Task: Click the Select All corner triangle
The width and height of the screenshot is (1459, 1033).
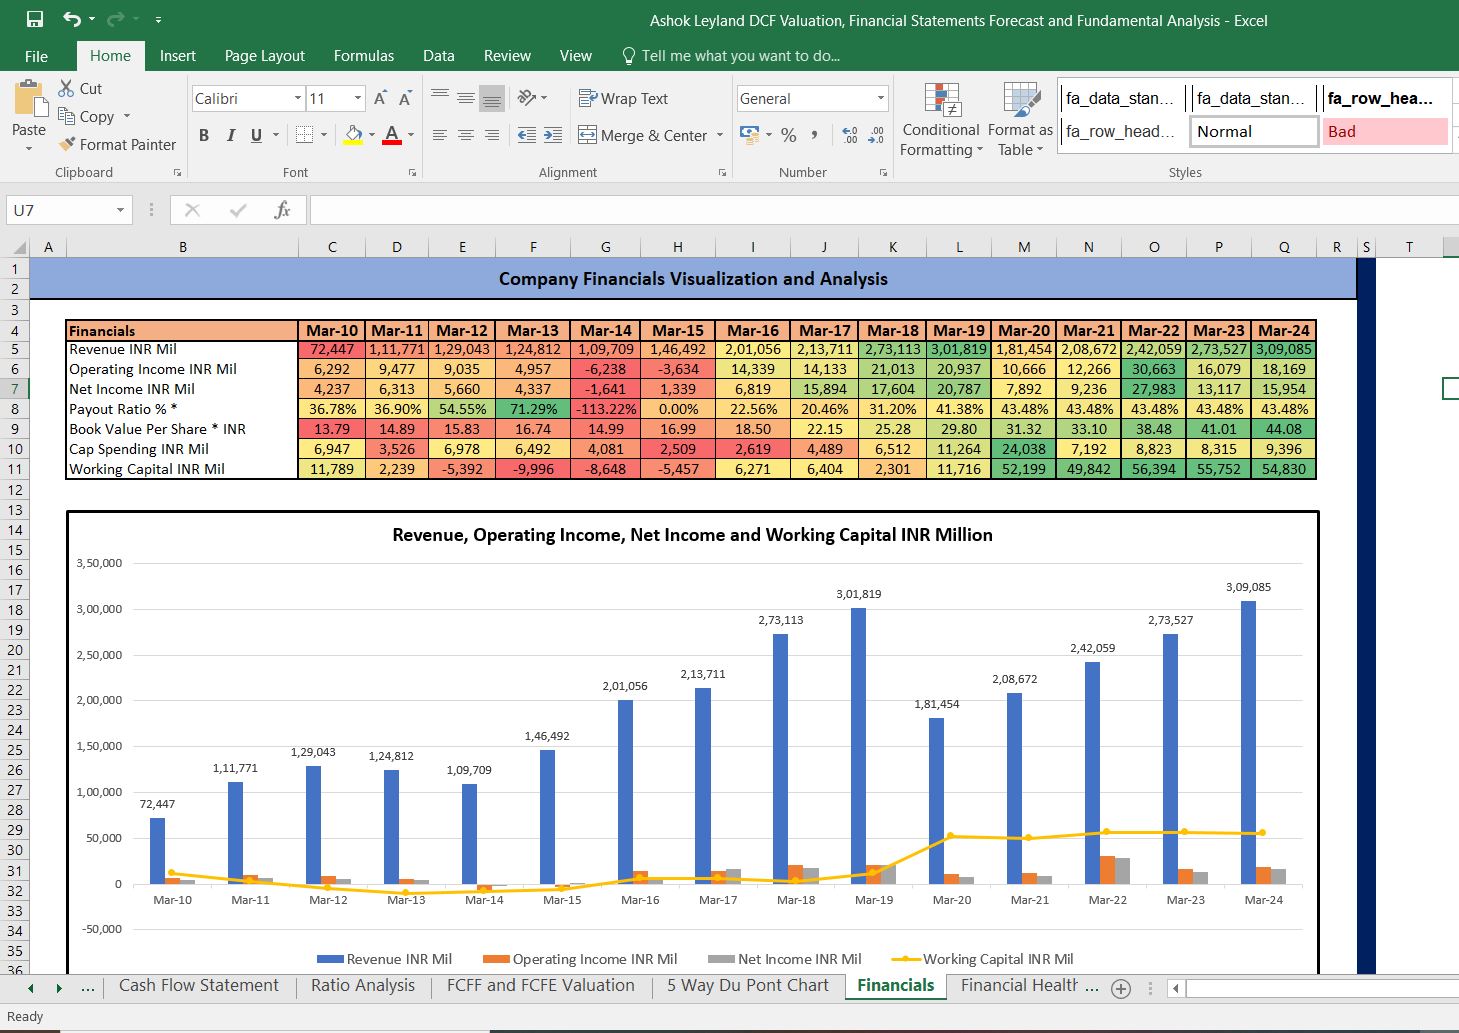Action: tap(17, 247)
